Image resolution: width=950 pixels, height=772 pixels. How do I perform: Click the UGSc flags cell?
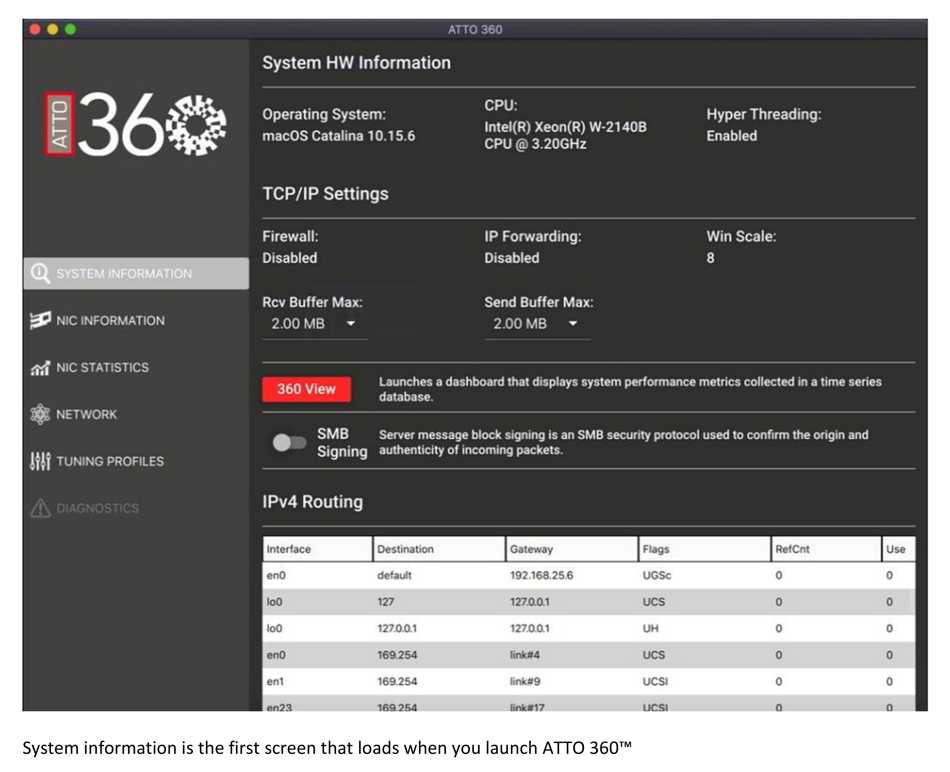click(657, 575)
